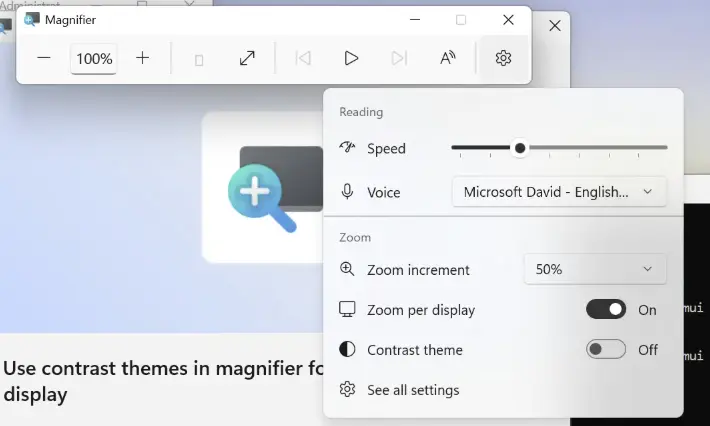Click the Zoom per display monitor icon
Screen dimensions: 710x426
pyautogui.click(x=347, y=309)
